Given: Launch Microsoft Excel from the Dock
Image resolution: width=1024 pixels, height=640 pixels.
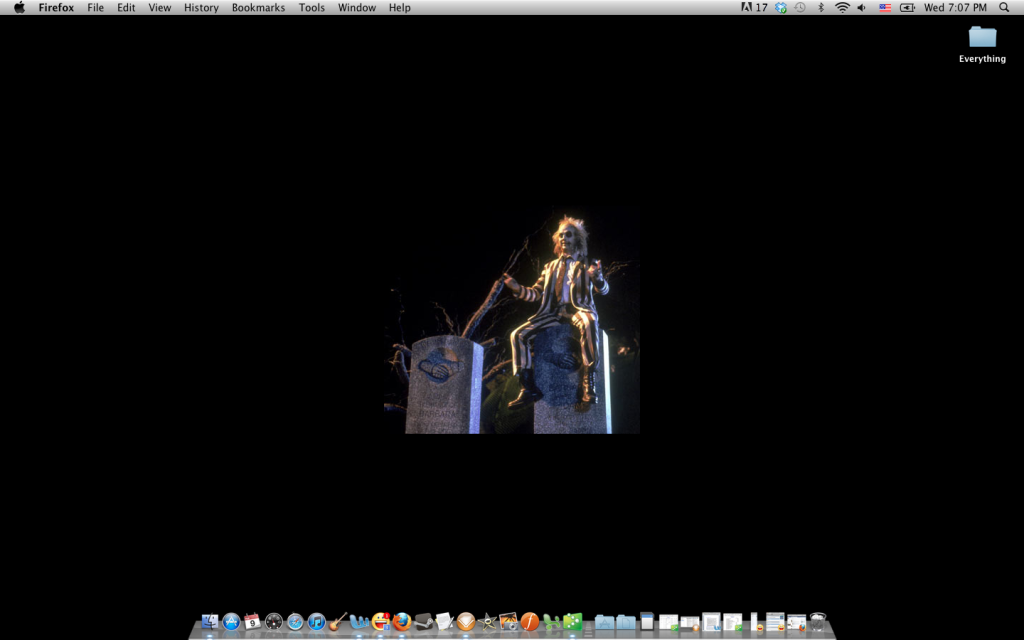Looking at the screenshot, I should [551, 621].
